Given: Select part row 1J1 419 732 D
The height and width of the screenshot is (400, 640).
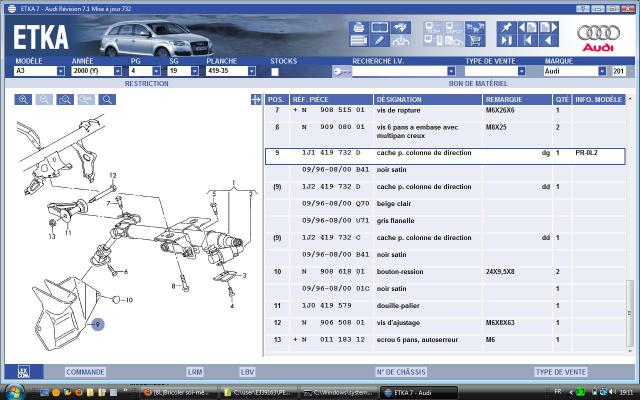Looking at the screenshot, I should 445,156.
